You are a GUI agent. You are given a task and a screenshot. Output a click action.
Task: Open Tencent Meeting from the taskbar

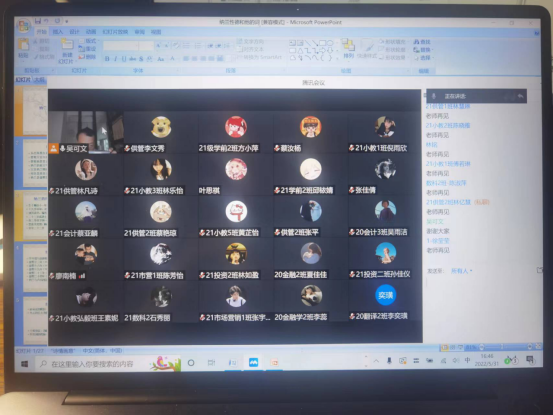coord(254,362)
